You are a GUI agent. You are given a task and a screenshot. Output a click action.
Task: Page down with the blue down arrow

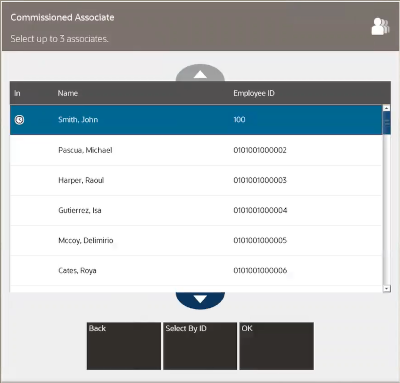tap(200, 300)
